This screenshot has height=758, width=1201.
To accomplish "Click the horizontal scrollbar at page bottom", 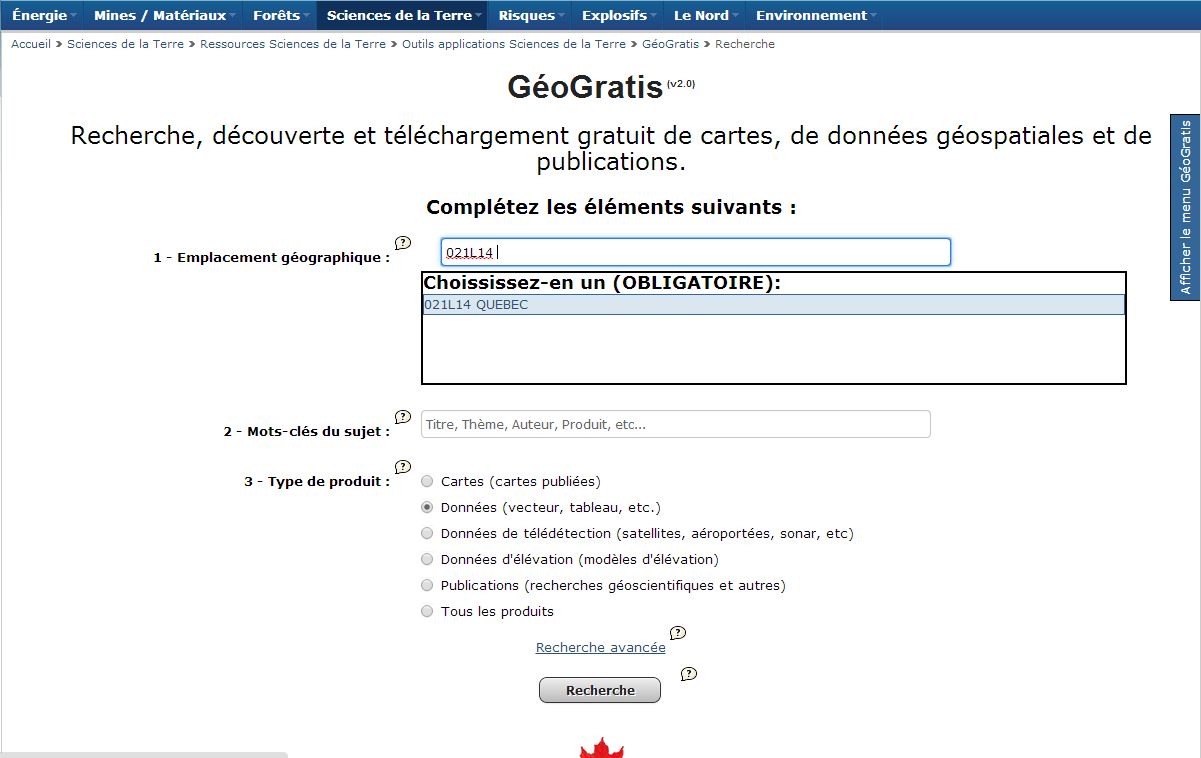I will click(x=144, y=755).
